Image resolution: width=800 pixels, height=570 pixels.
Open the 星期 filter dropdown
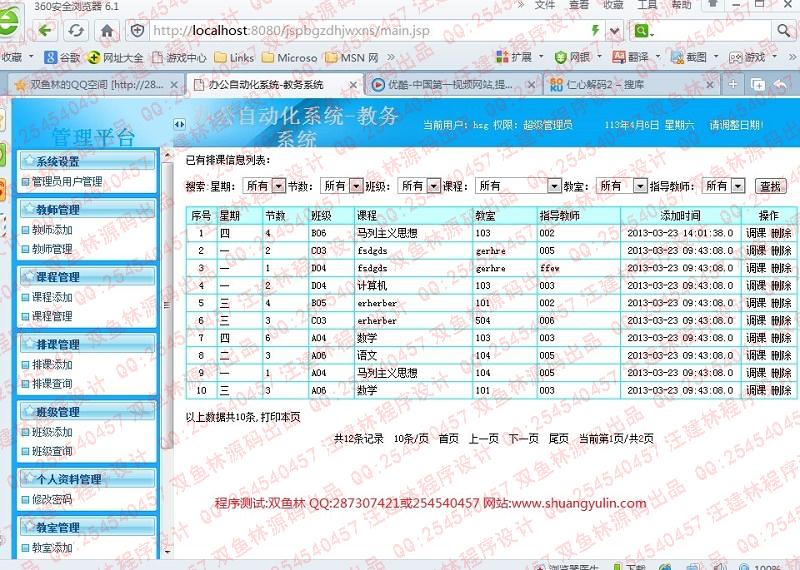coord(263,186)
